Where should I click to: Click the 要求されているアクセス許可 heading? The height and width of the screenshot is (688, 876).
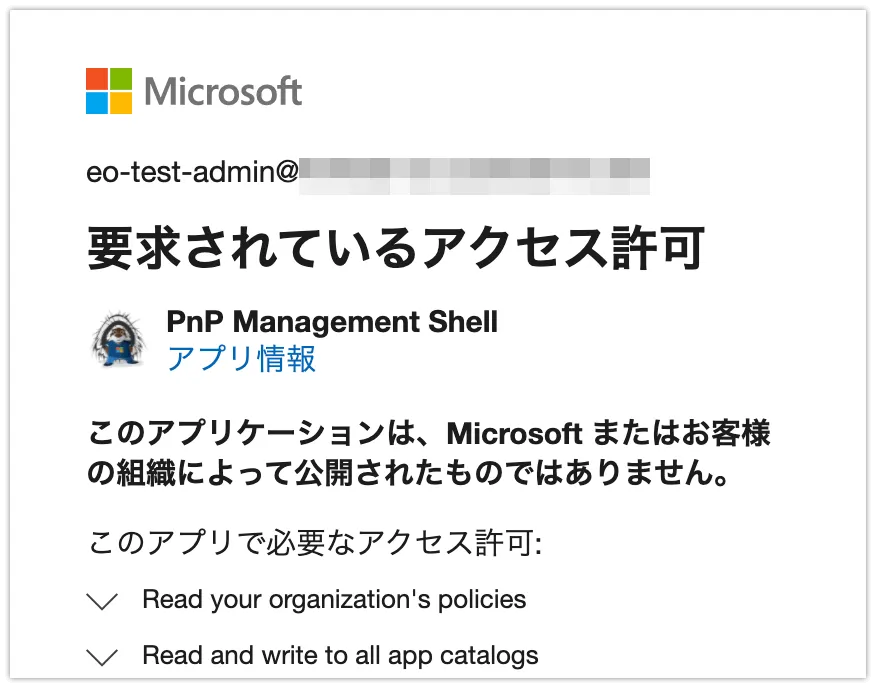tap(396, 249)
